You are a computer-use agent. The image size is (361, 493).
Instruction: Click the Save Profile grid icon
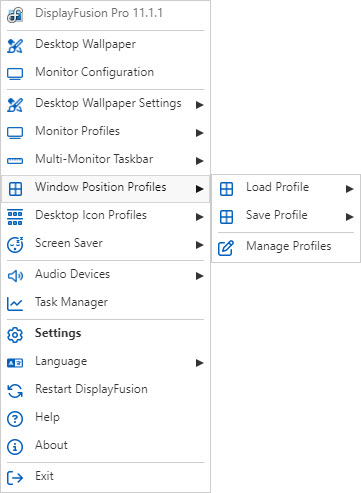(226, 217)
